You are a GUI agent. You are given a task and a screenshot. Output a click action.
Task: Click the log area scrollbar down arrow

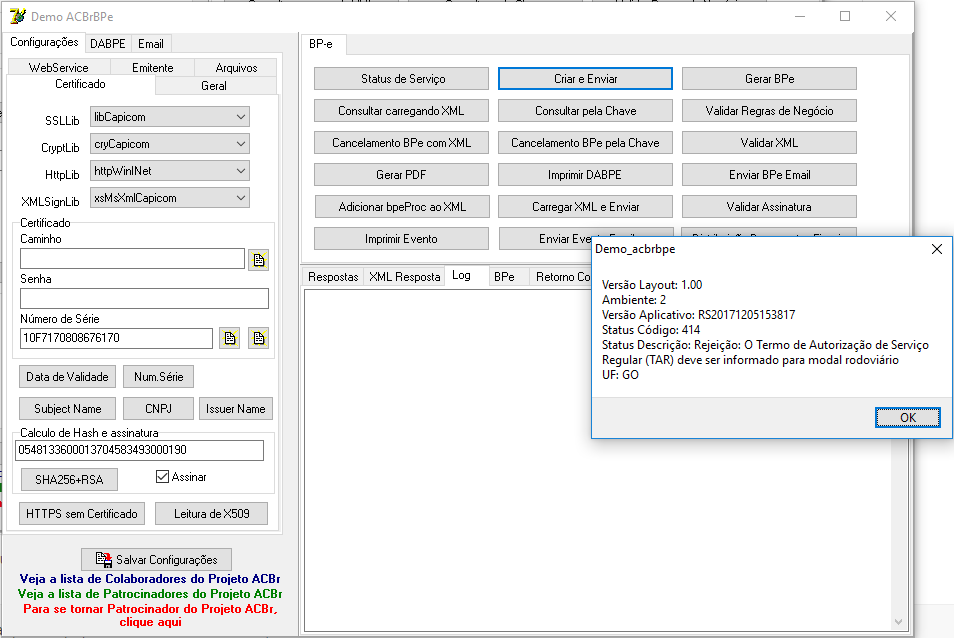(x=898, y=622)
